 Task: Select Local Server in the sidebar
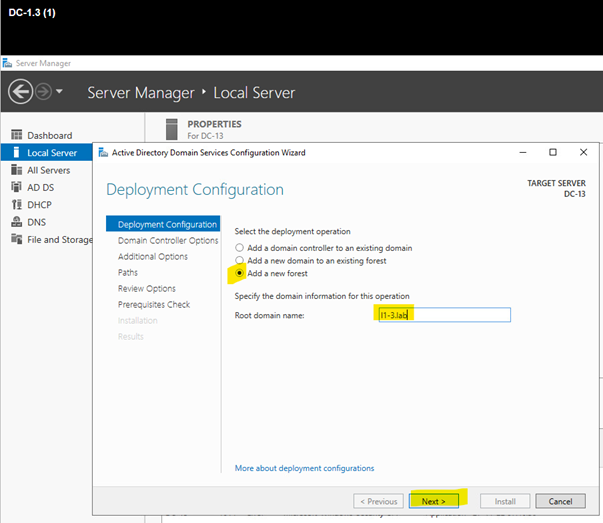[x=47, y=153]
